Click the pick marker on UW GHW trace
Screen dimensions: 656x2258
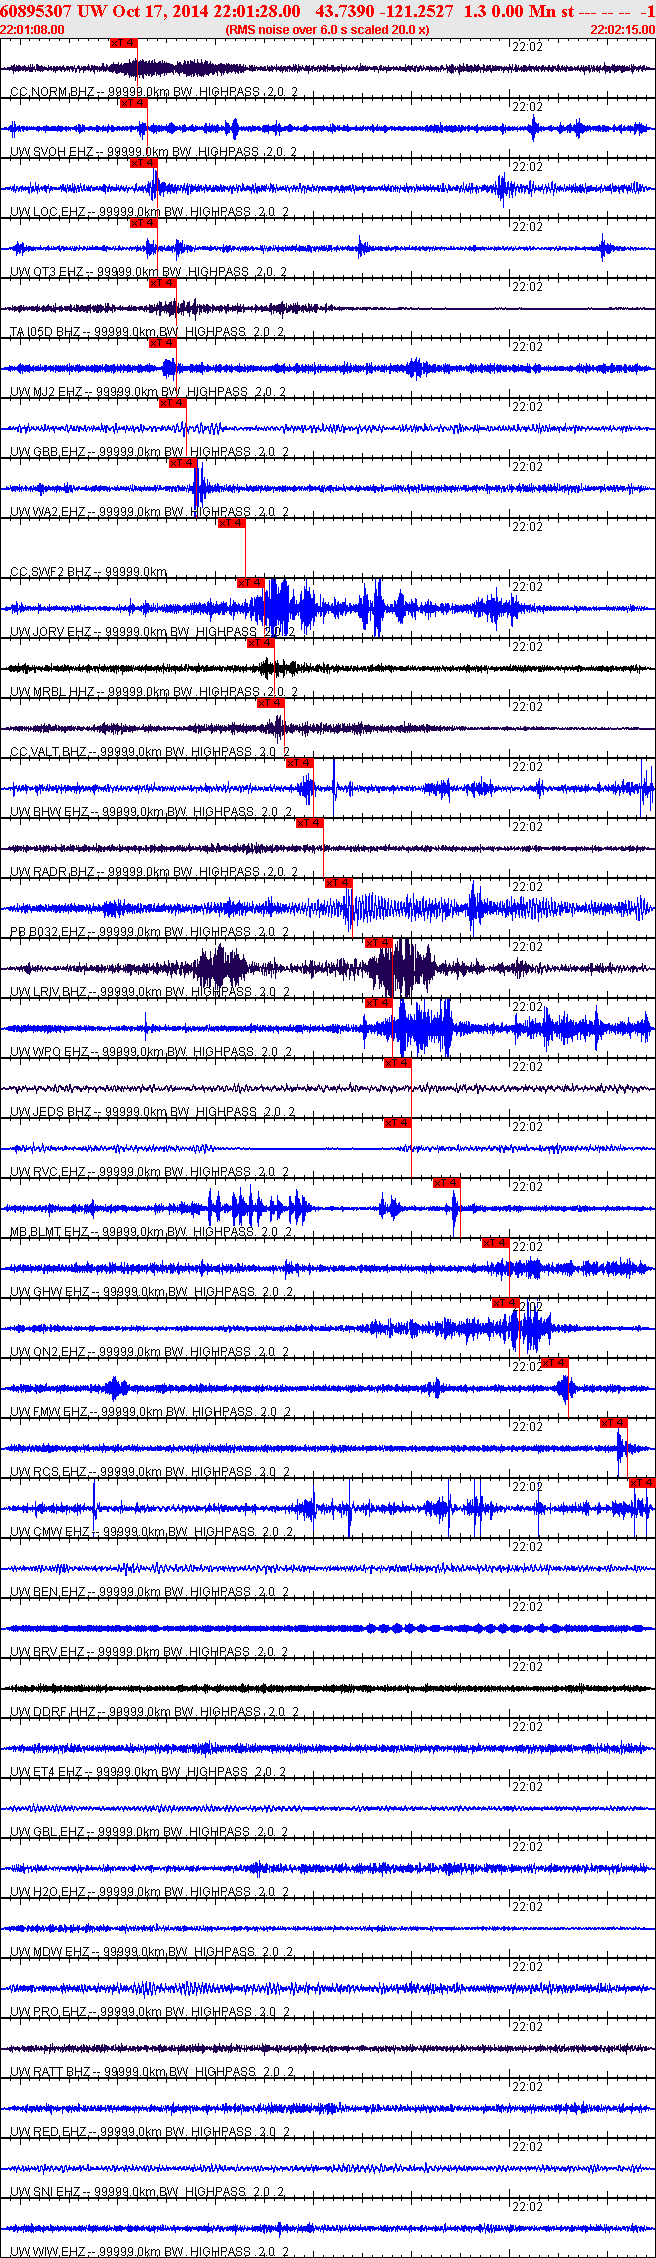496,1243
